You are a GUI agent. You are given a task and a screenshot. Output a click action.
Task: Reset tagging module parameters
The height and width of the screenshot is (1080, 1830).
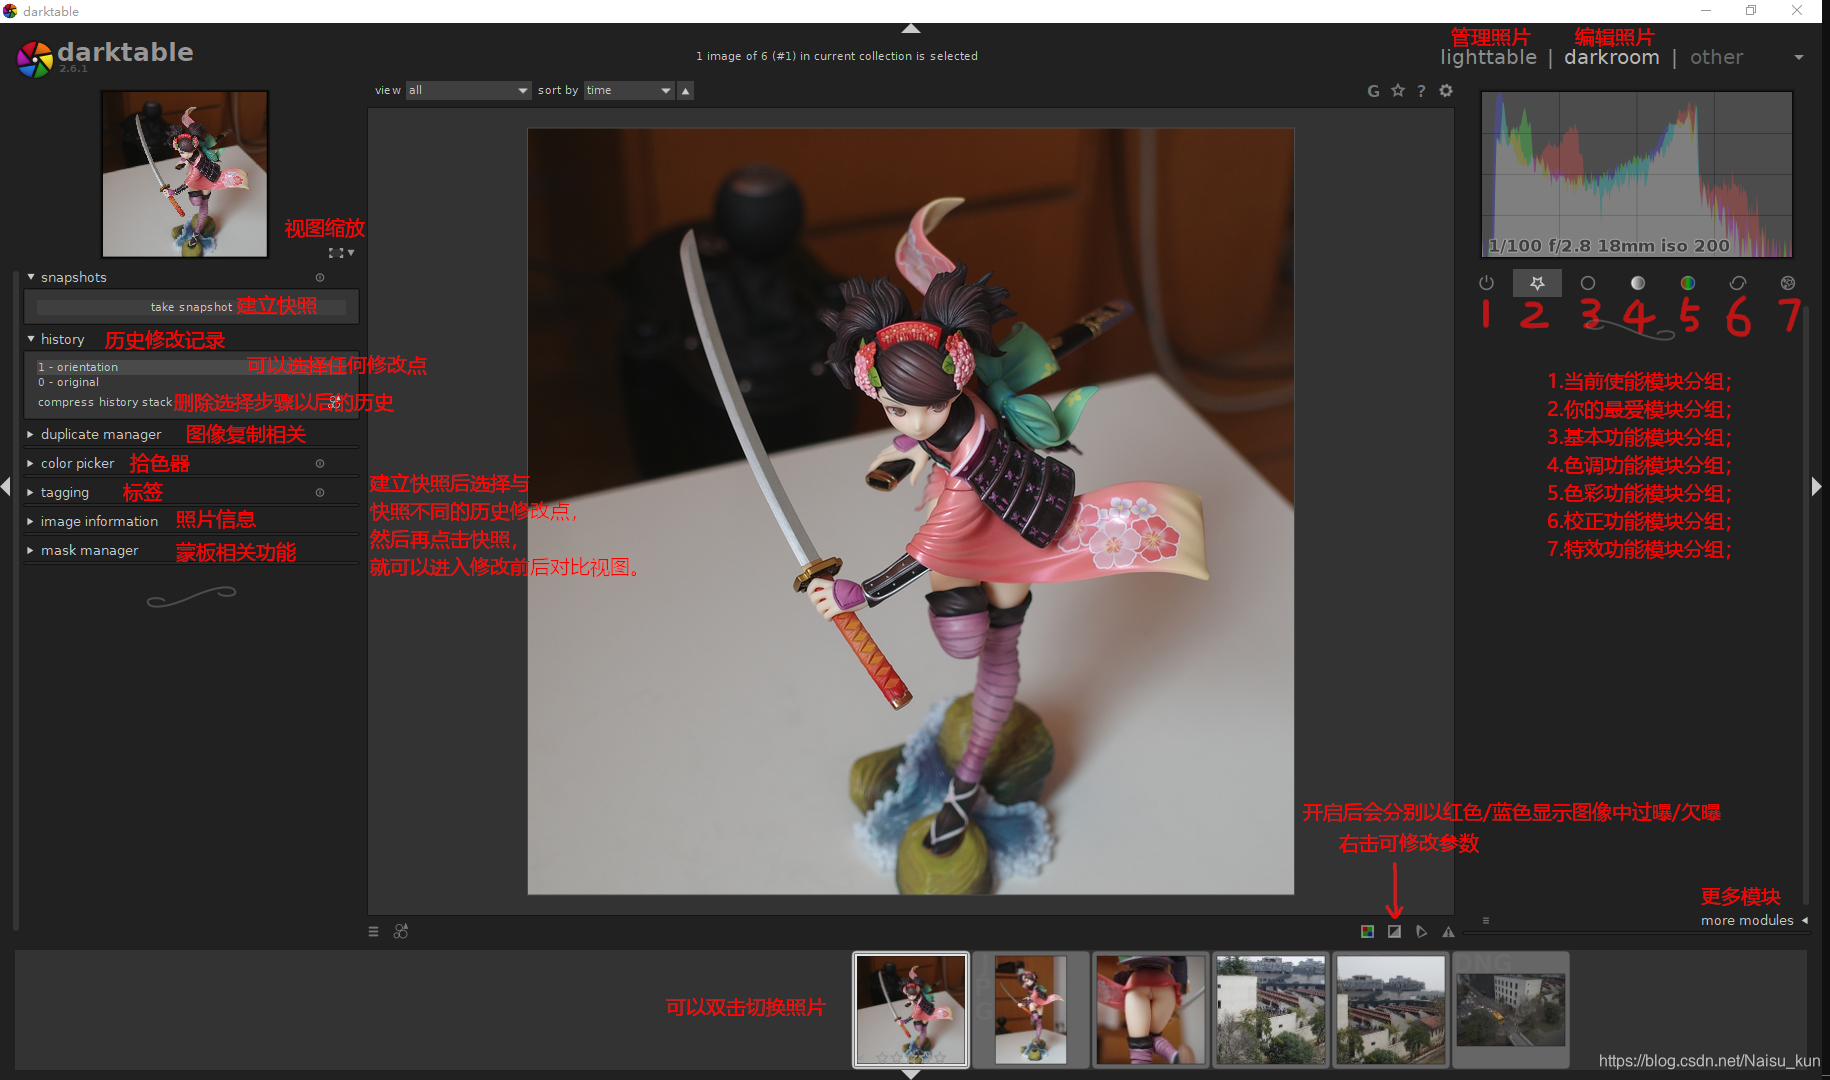click(x=320, y=493)
